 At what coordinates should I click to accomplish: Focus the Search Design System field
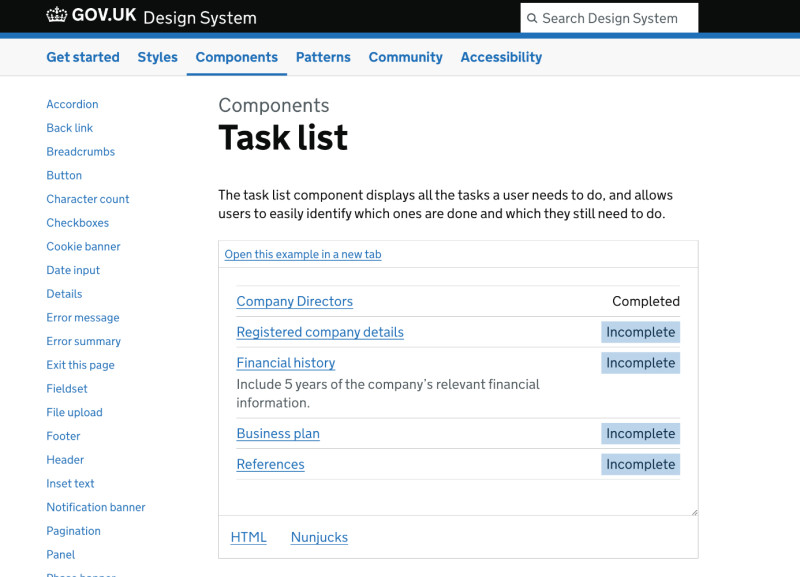(615, 18)
